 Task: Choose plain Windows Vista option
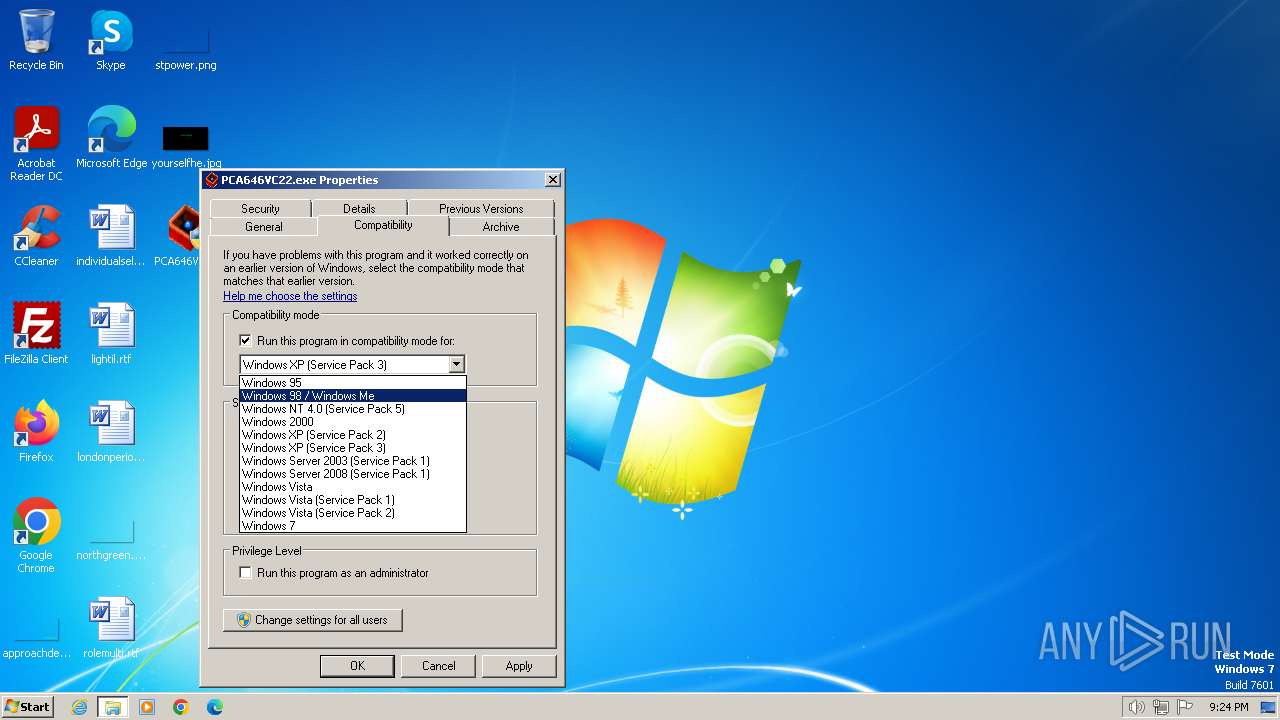pyautogui.click(x=353, y=487)
